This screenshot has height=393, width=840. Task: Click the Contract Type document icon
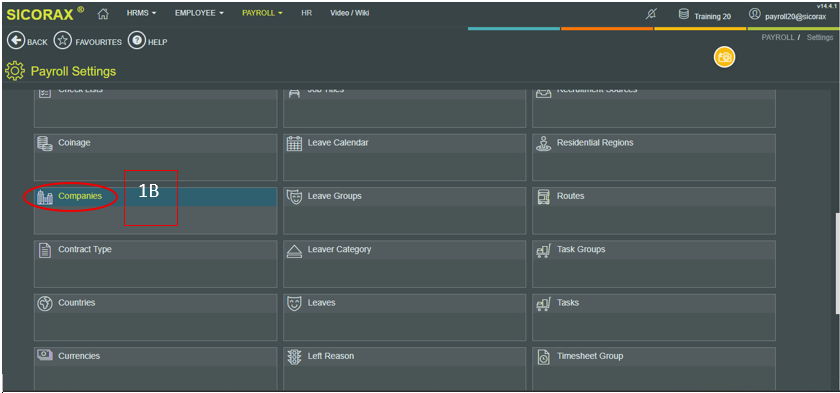tap(45, 250)
